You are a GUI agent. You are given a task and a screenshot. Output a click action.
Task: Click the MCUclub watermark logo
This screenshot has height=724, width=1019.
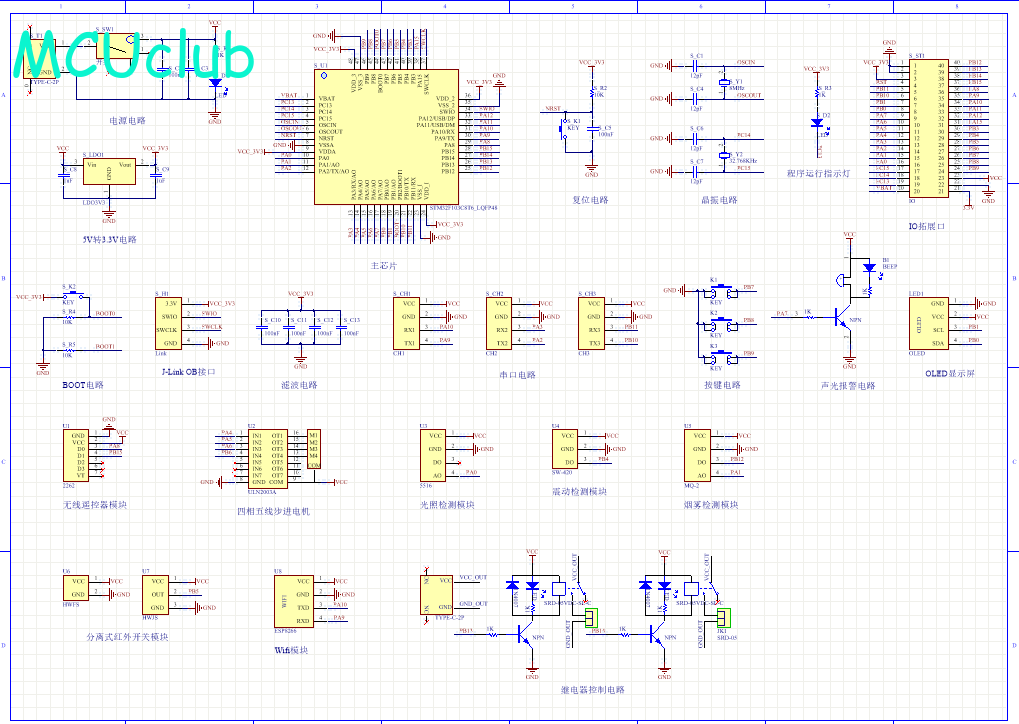133,54
